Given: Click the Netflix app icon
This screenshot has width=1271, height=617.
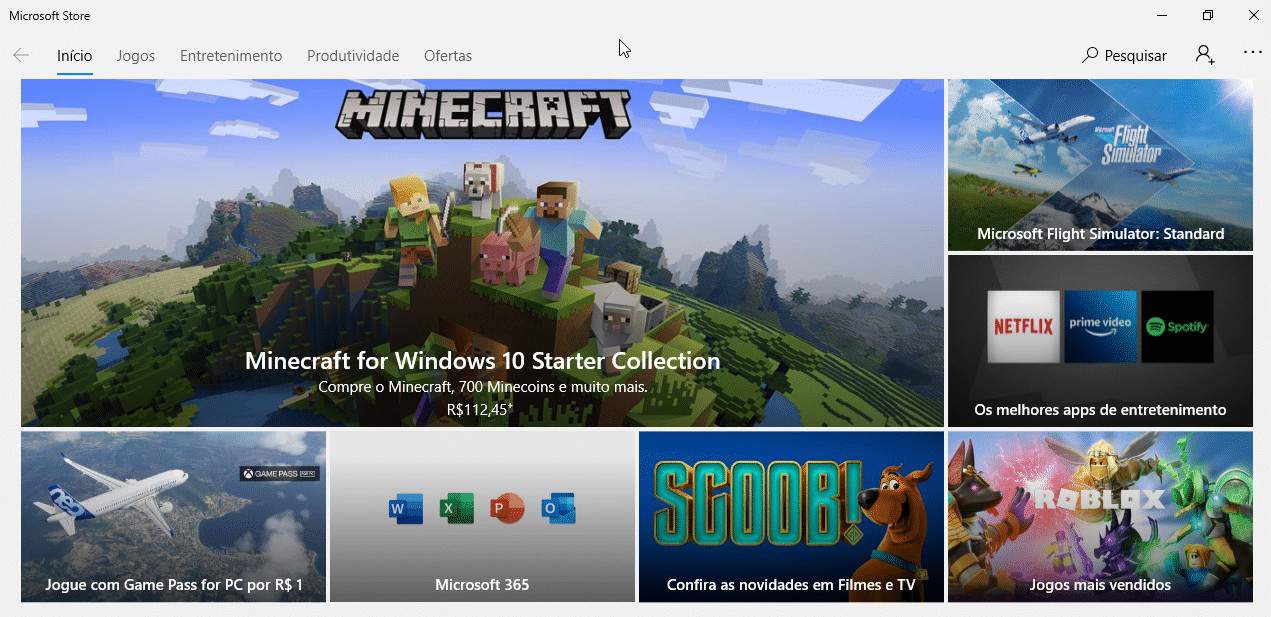Looking at the screenshot, I should (x=1023, y=326).
